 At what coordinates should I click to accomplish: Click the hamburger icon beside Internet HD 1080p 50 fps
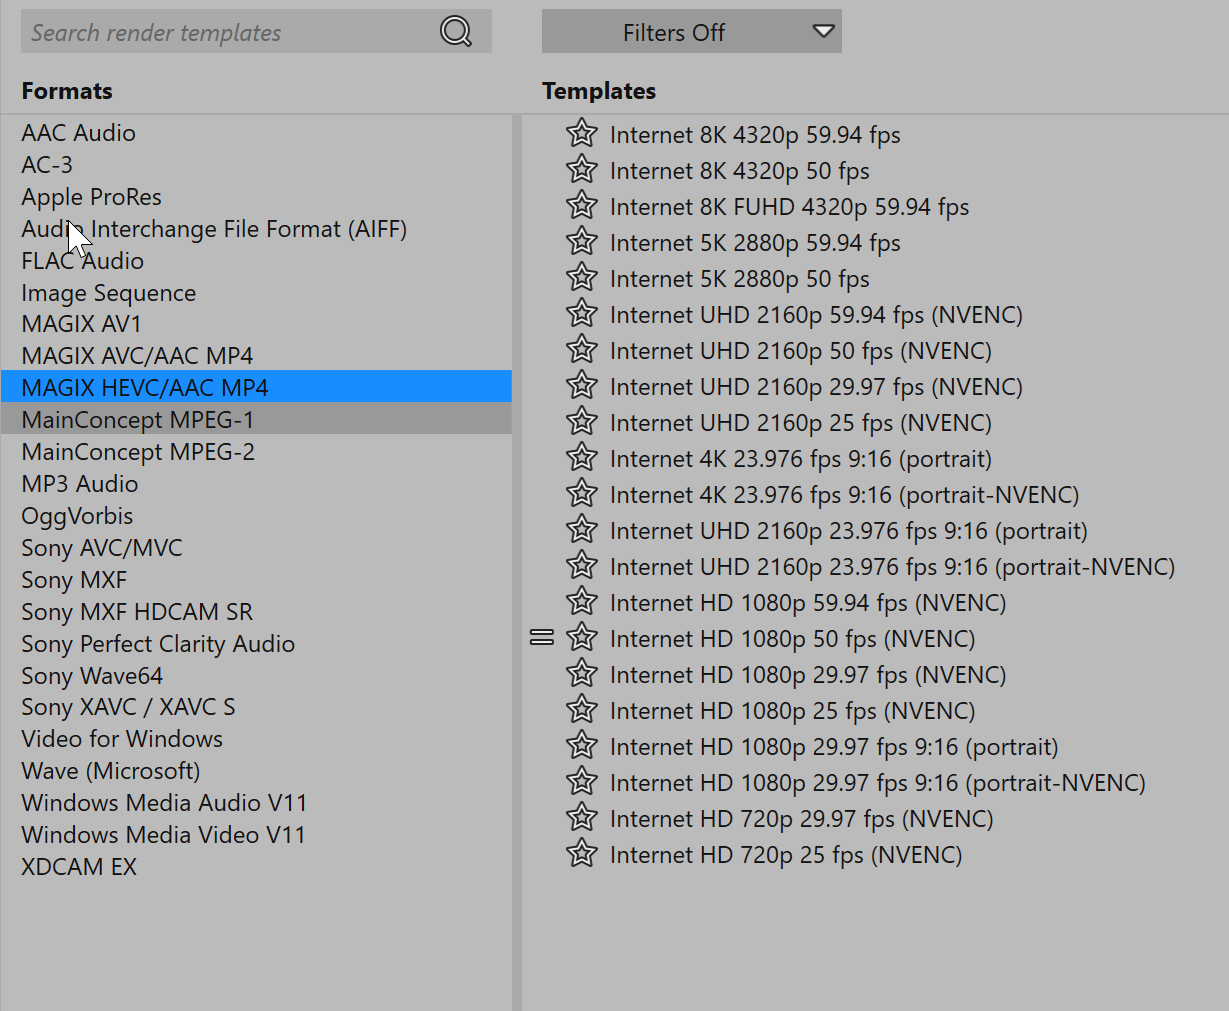tap(542, 638)
